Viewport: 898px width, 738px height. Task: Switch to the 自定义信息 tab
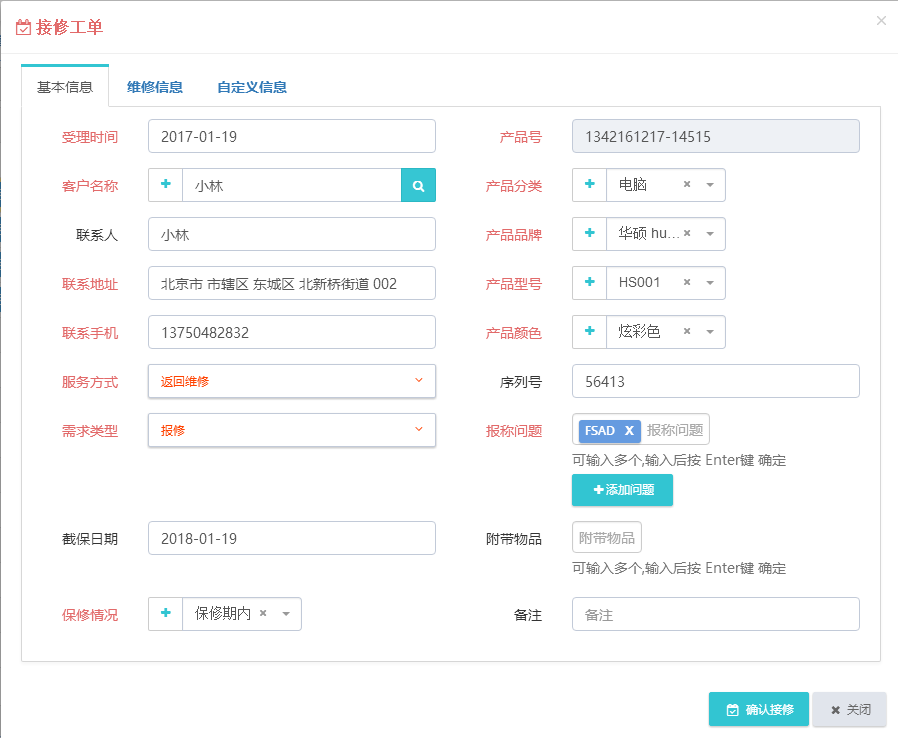252,87
